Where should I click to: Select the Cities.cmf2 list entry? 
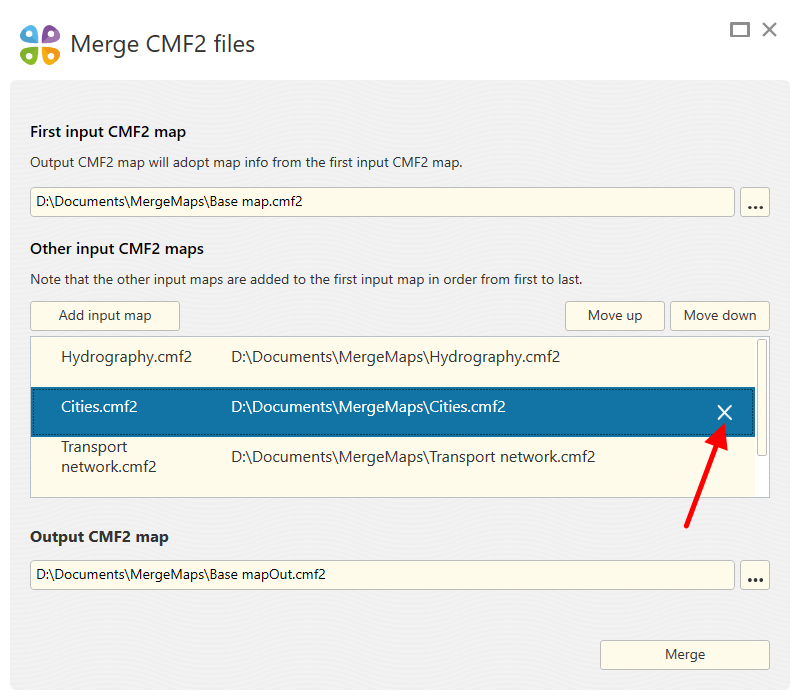pyautogui.click(x=99, y=407)
